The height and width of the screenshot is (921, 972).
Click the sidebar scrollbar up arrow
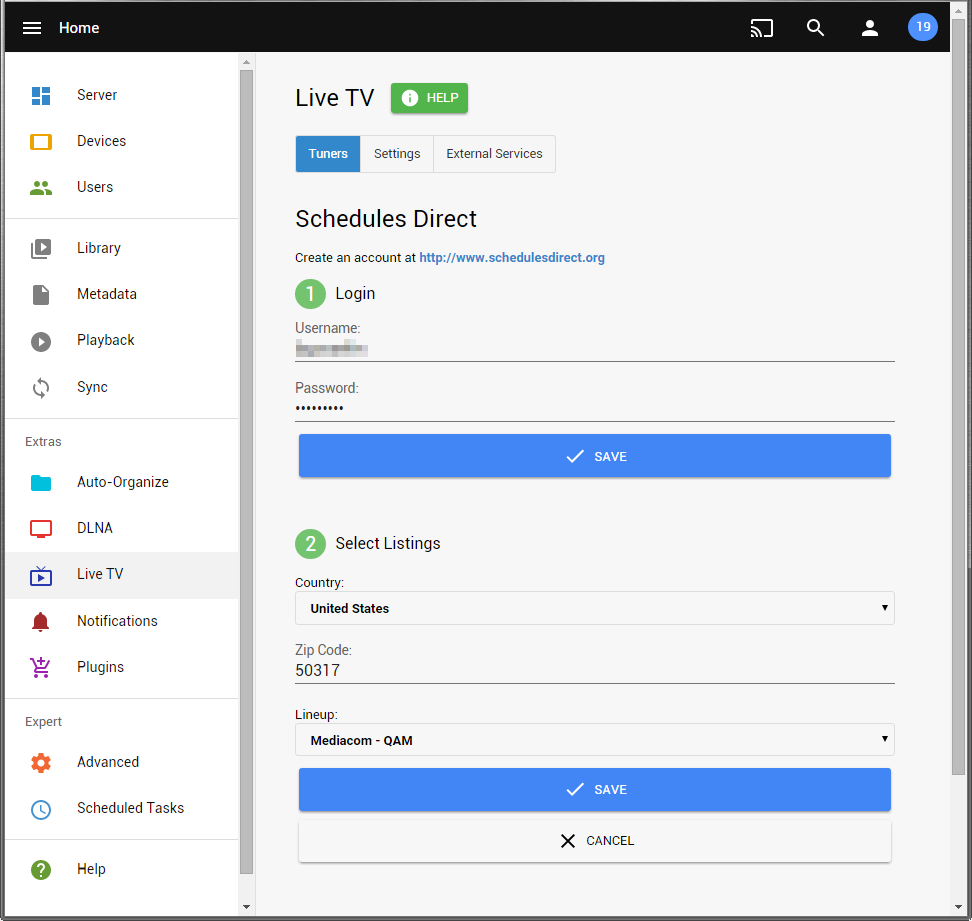pos(246,62)
